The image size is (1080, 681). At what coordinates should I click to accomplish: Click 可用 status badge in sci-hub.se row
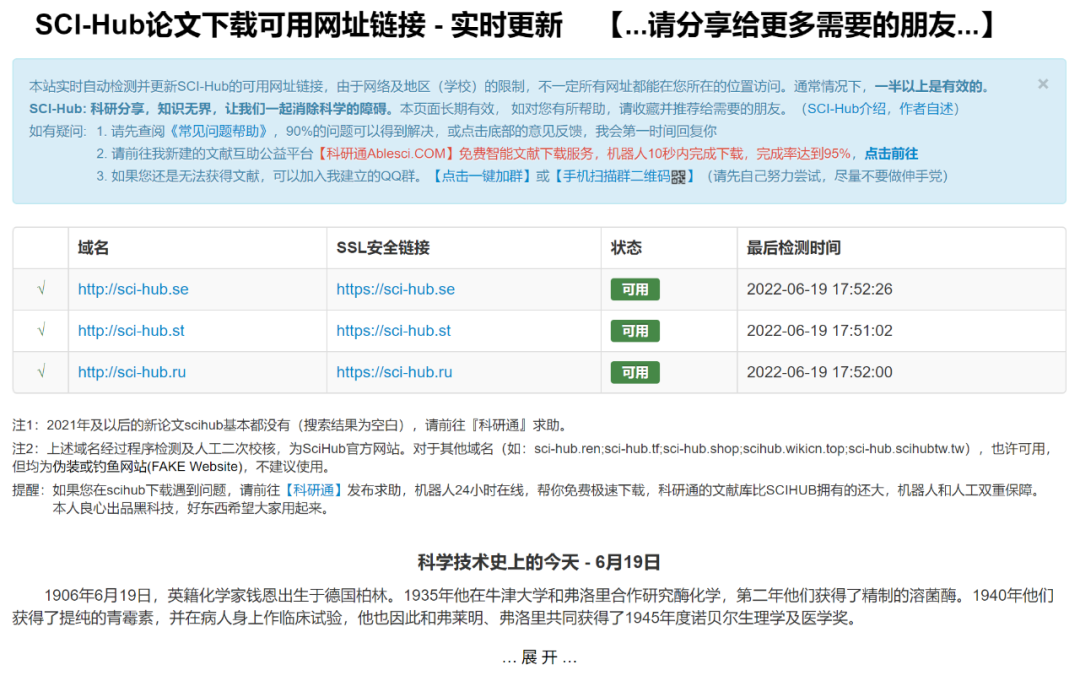click(635, 289)
